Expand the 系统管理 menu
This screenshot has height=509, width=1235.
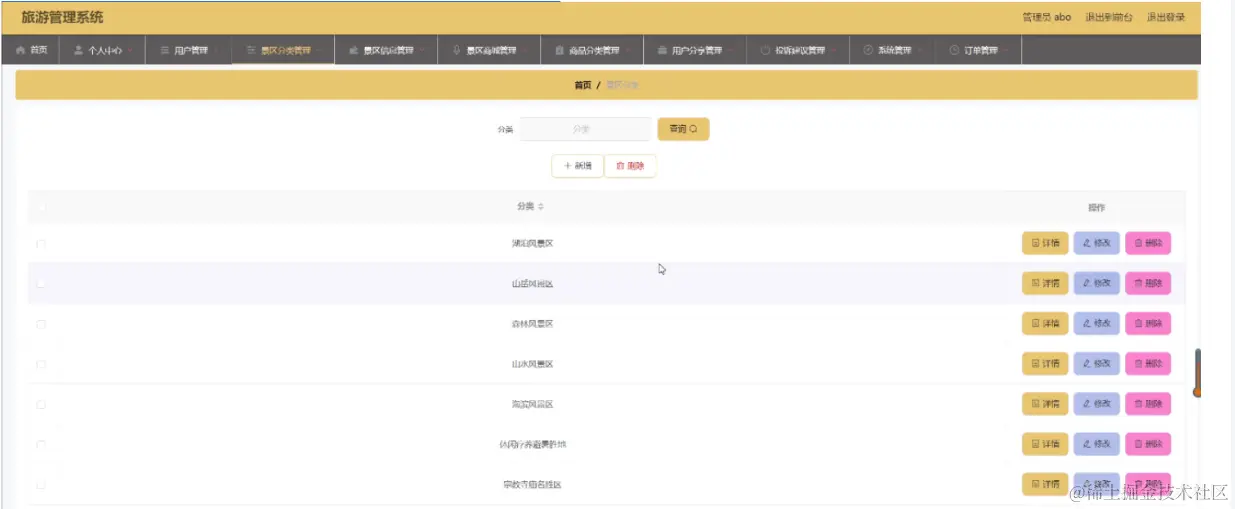click(892, 50)
